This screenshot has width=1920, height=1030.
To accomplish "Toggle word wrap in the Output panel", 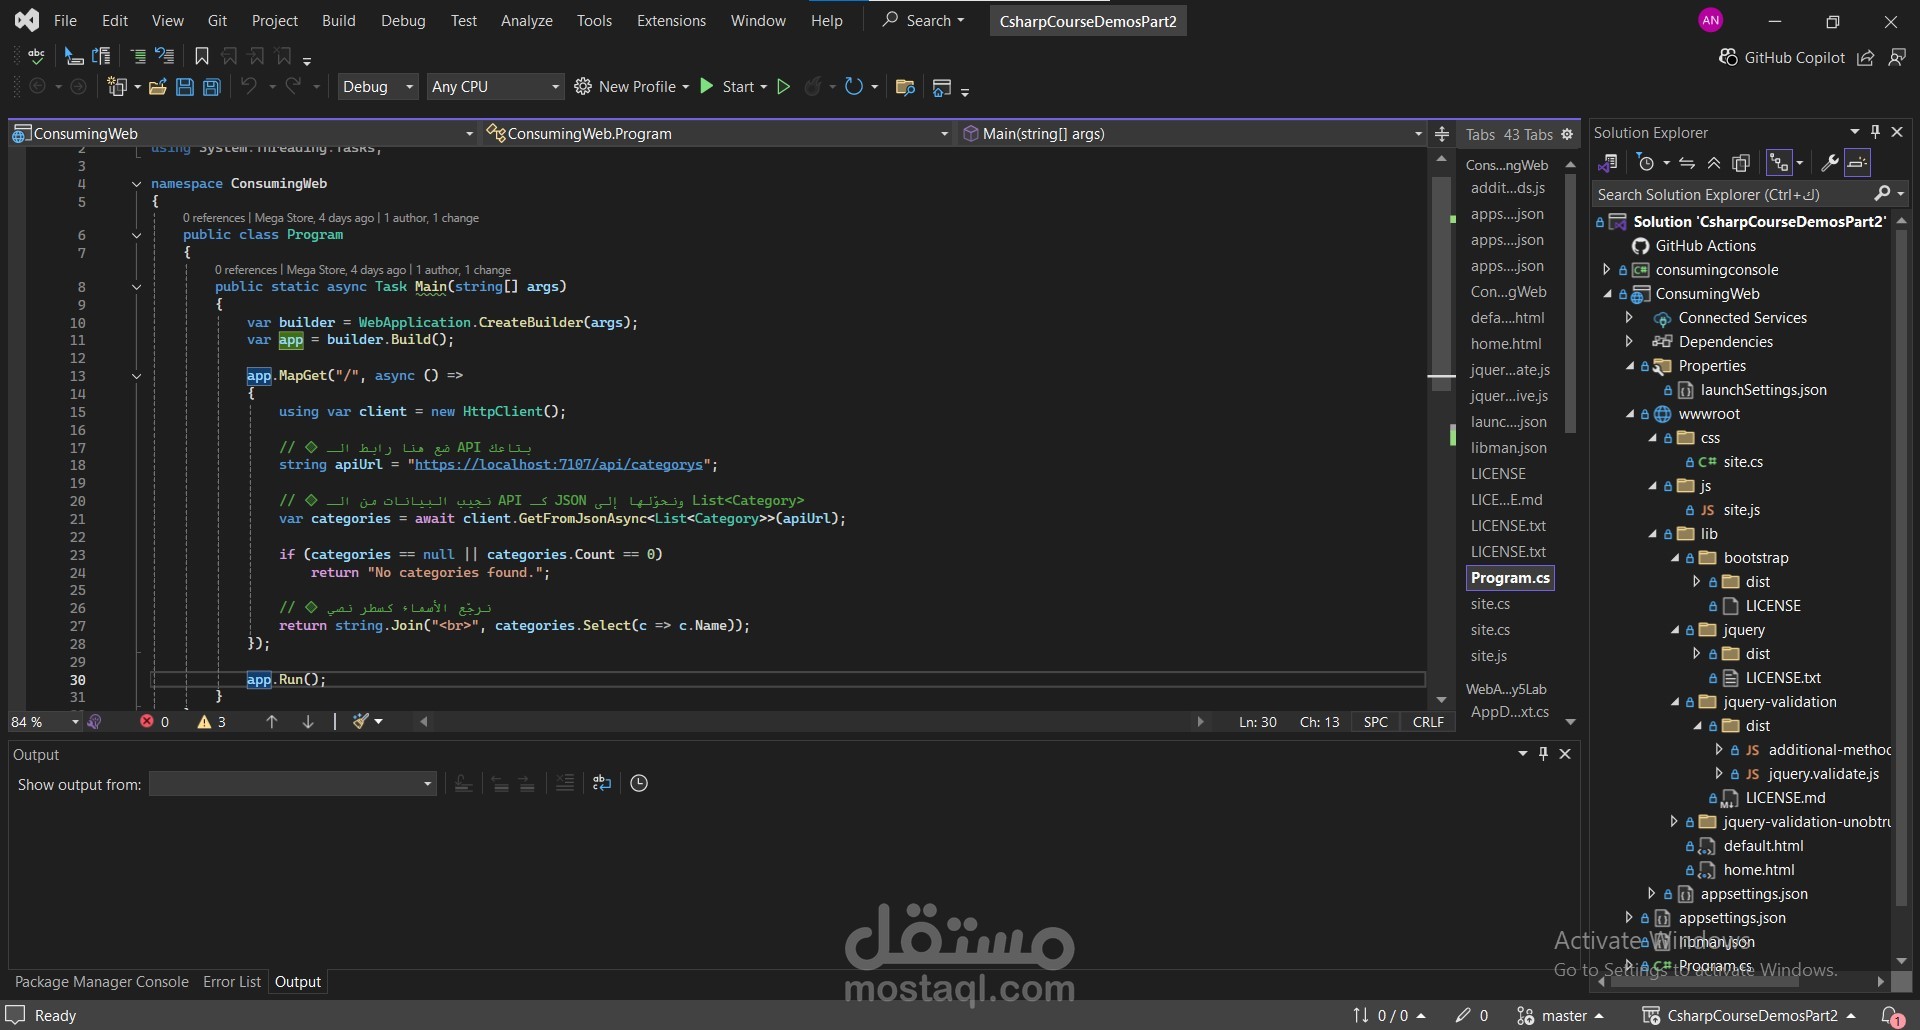I will tap(601, 783).
